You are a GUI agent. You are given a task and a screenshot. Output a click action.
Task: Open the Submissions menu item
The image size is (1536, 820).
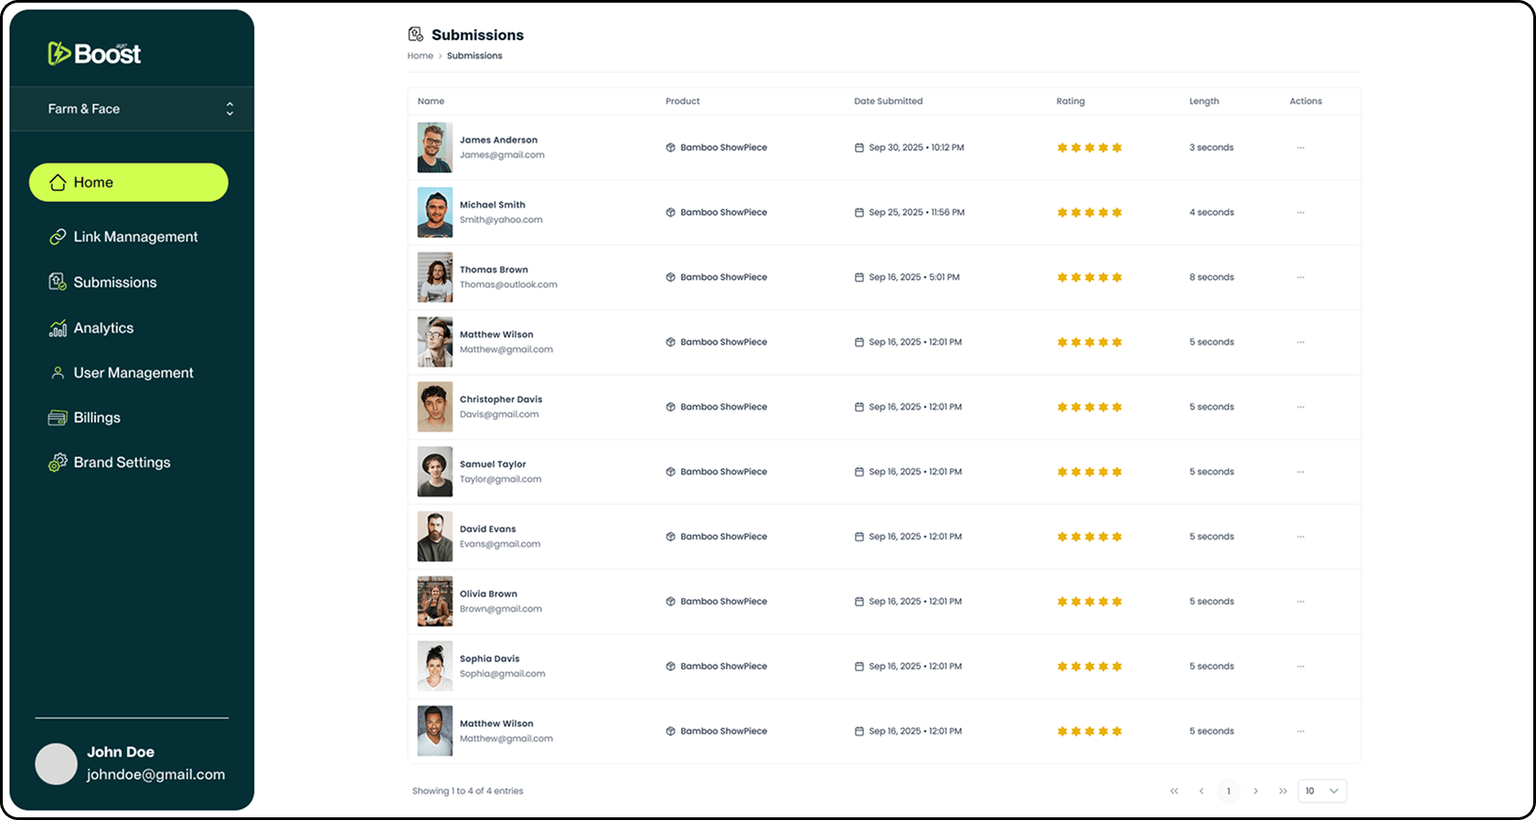pyautogui.click(x=114, y=283)
